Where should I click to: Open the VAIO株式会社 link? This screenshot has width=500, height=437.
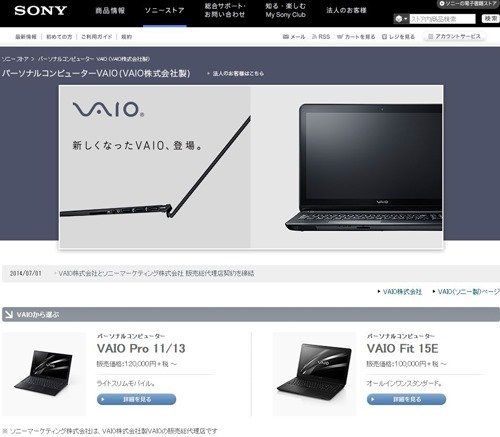pos(402,292)
